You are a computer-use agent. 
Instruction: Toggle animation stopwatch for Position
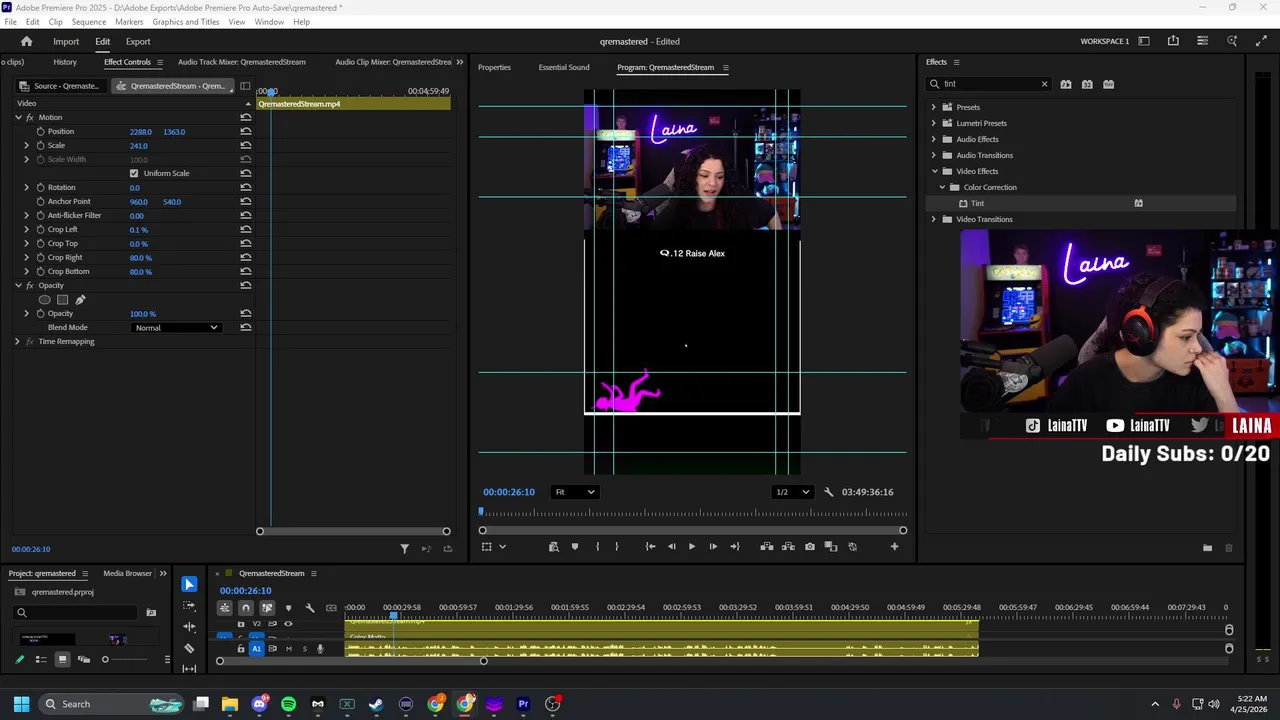pos(40,131)
